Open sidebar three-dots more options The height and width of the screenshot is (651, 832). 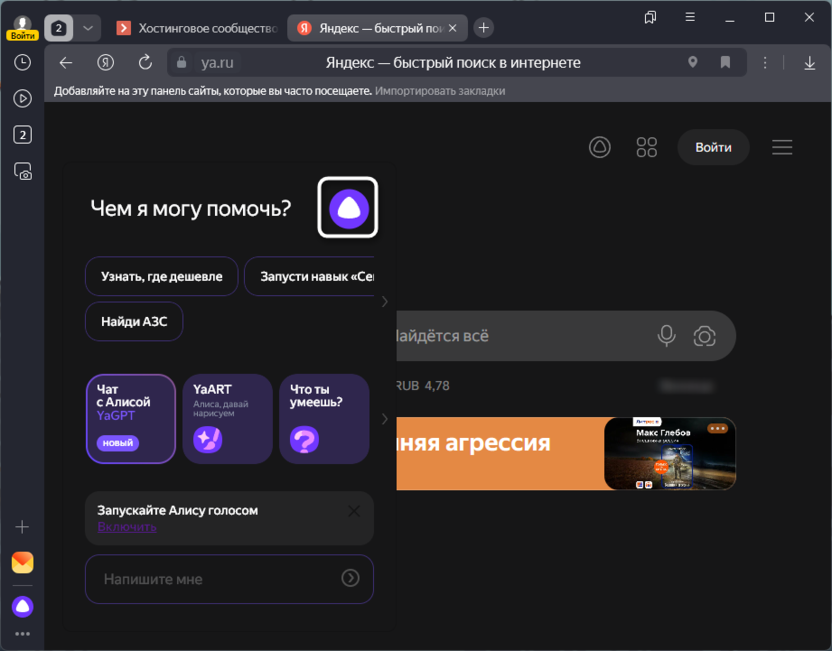point(22,634)
